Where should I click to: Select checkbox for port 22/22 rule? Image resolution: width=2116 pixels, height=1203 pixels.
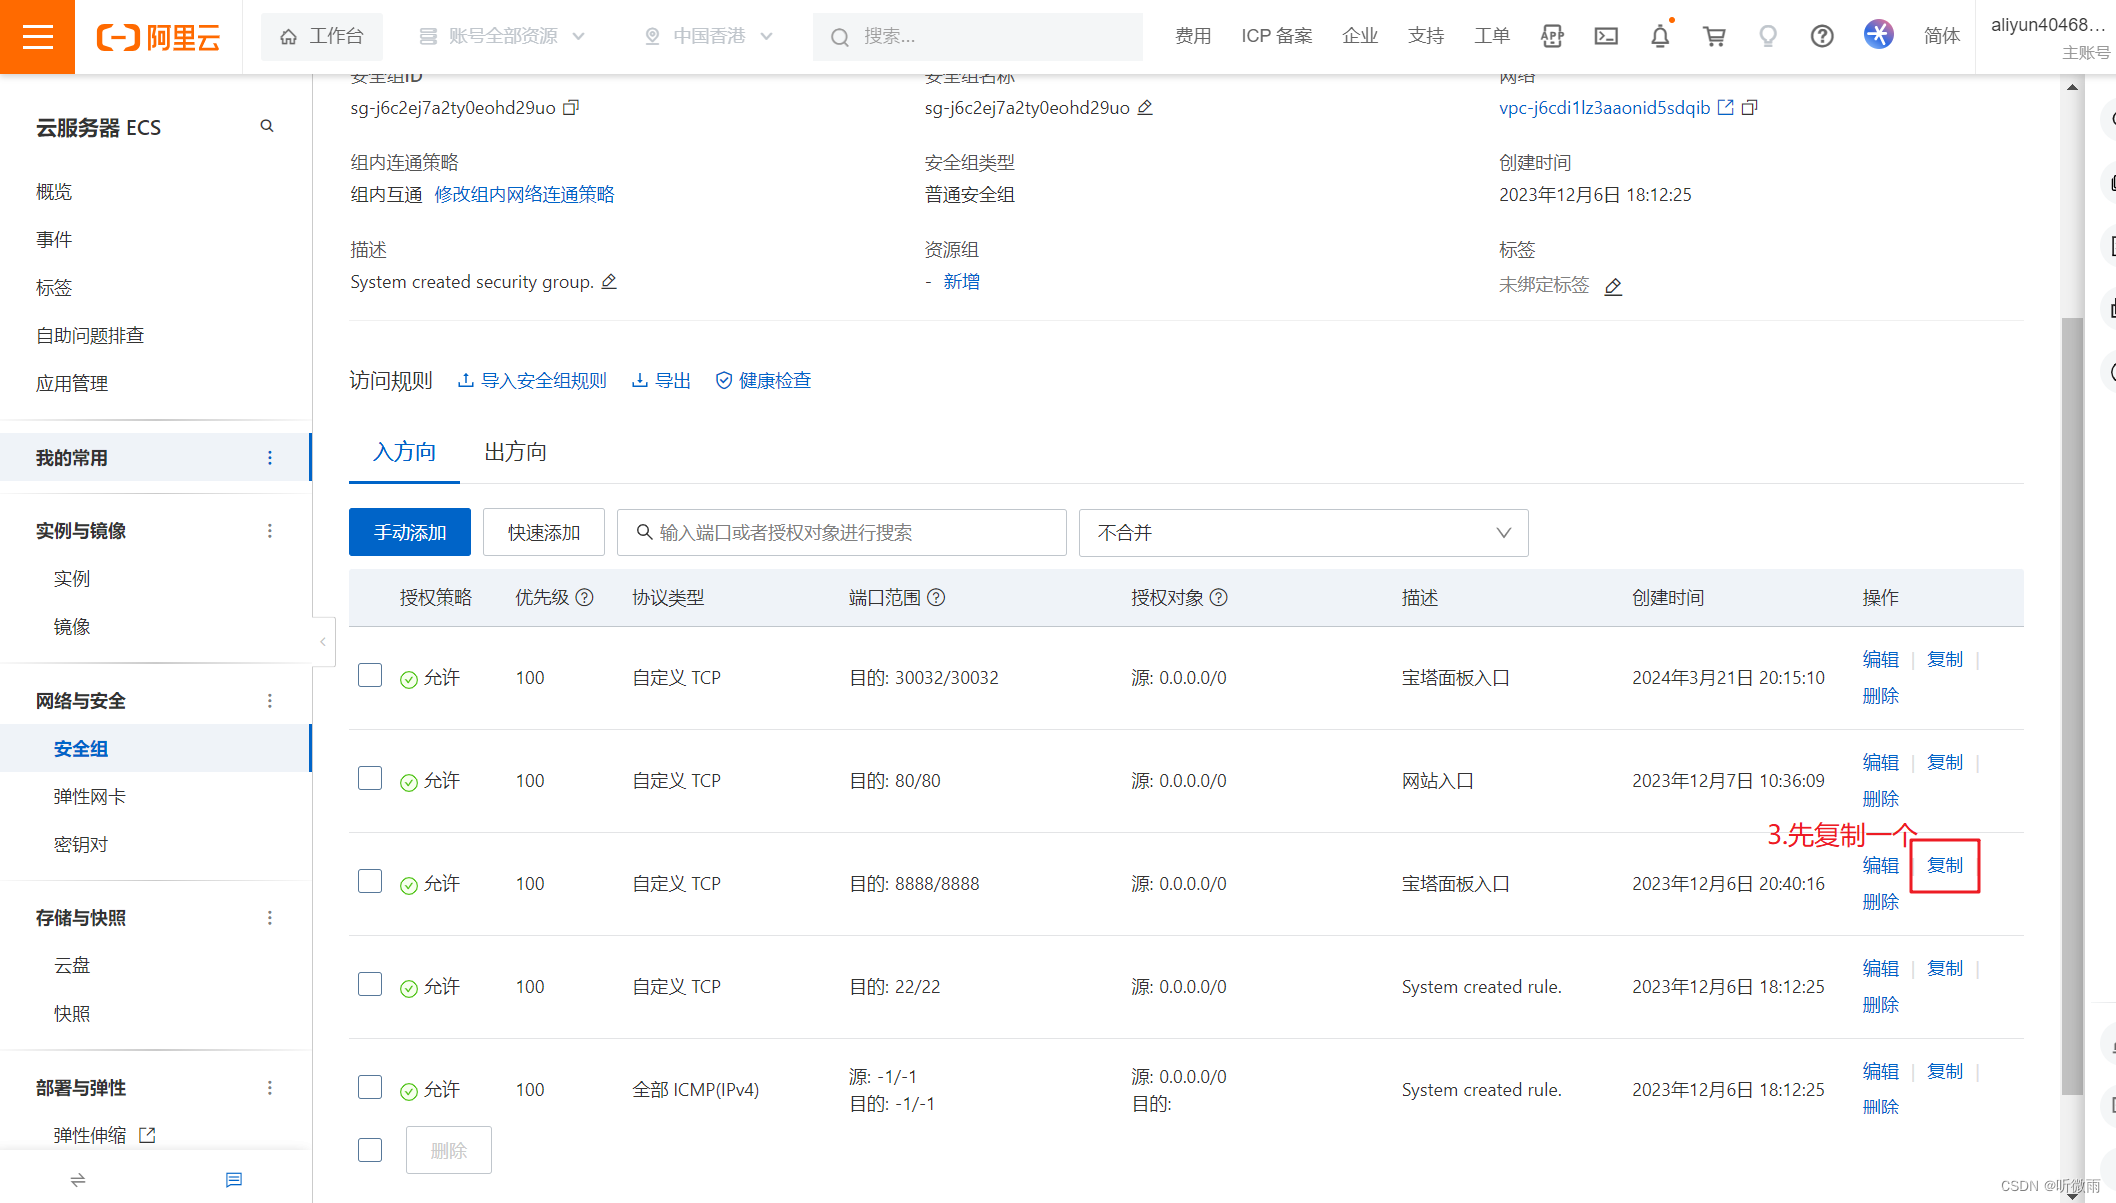pos(370,984)
